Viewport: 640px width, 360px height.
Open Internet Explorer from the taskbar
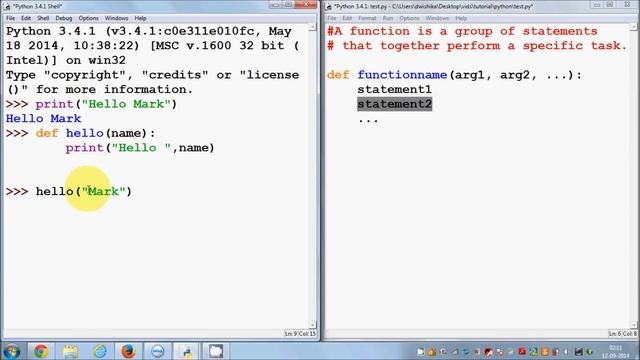[100, 351]
